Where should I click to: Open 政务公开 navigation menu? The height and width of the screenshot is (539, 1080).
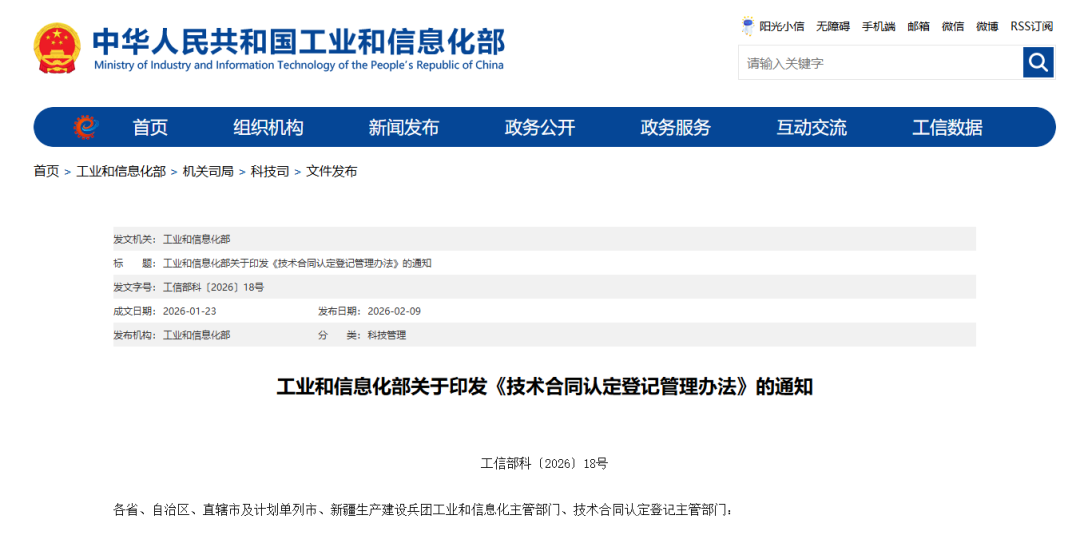540,127
